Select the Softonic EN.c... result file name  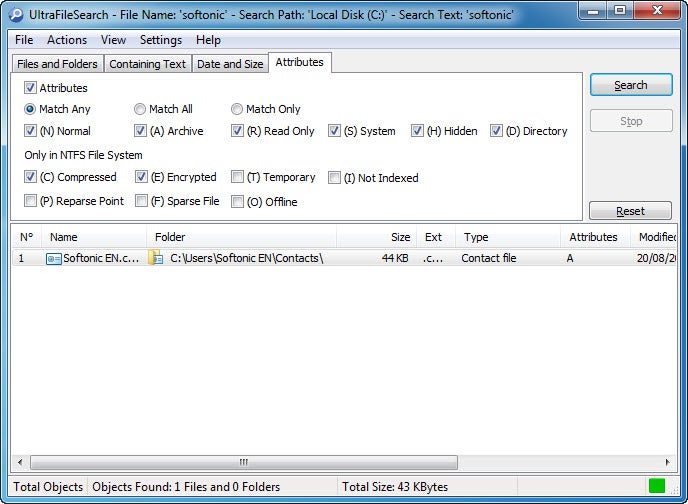click(101, 258)
